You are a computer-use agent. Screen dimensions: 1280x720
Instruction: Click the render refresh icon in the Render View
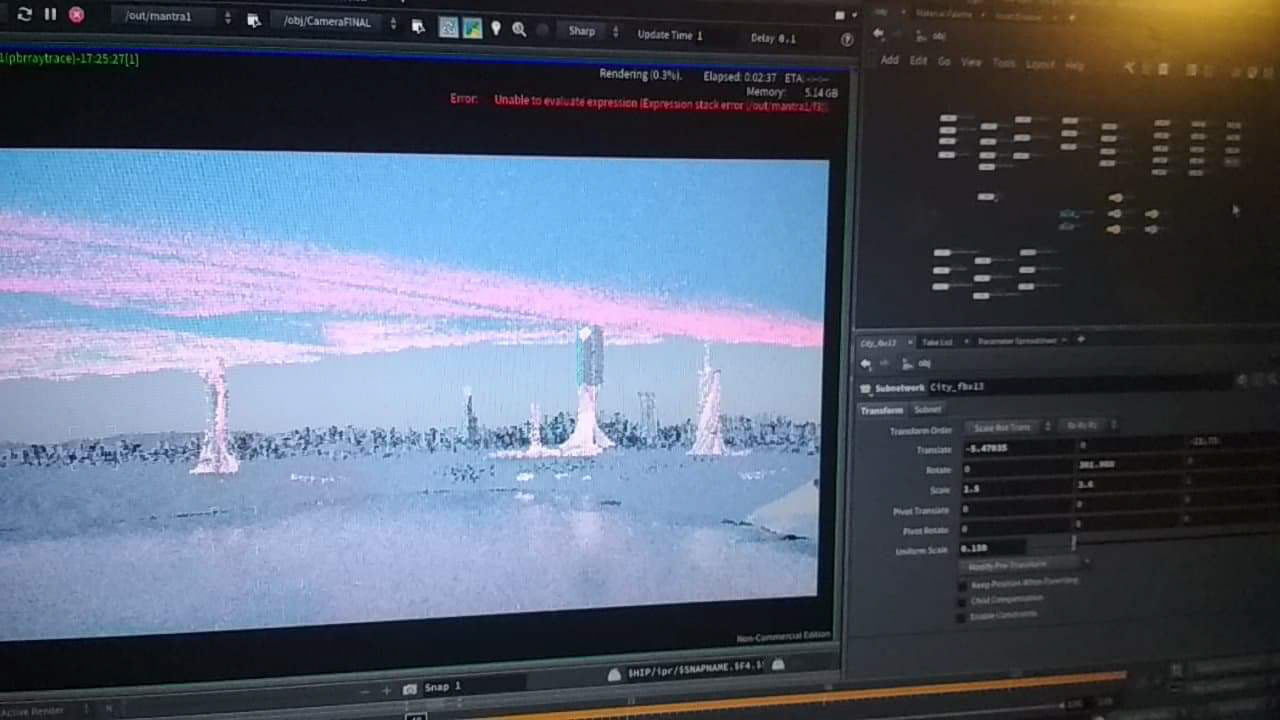pyautogui.click(x=24, y=14)
